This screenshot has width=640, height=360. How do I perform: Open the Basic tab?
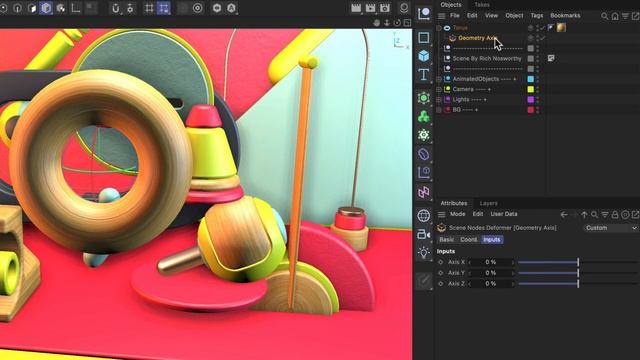pyautogui.click(x=447, y=240)
